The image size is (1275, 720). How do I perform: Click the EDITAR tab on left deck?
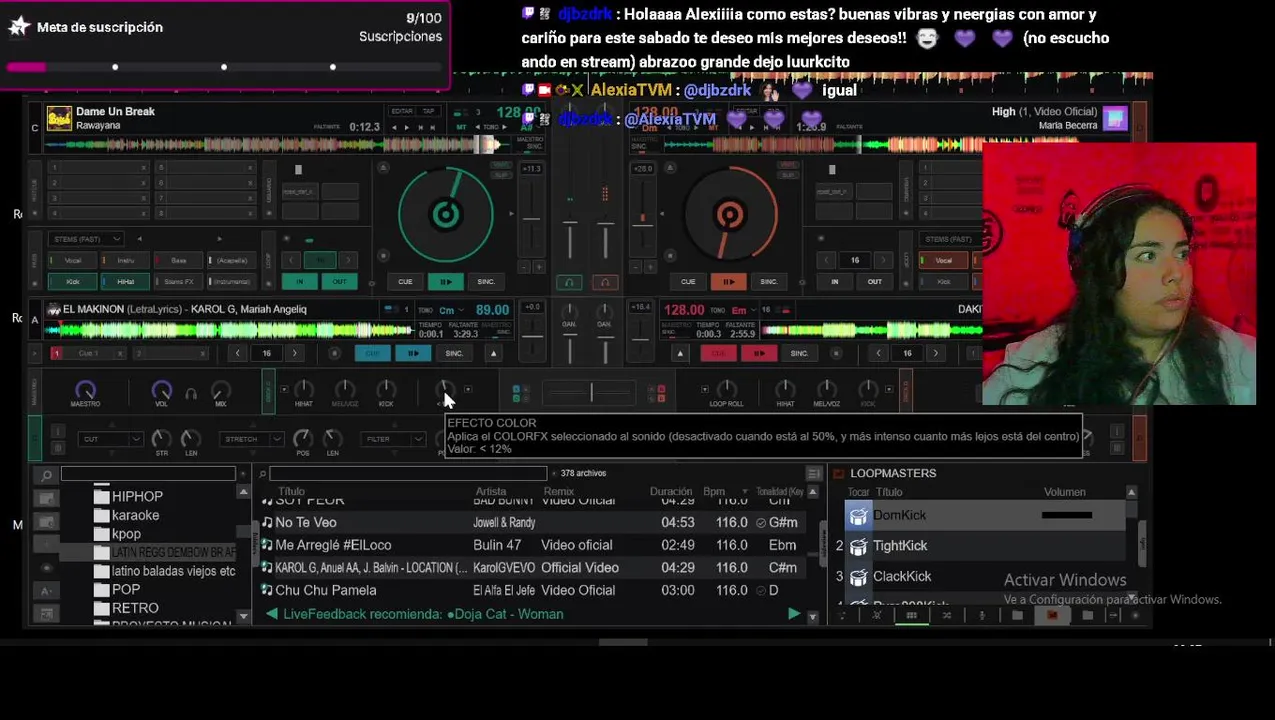(402, 111)
